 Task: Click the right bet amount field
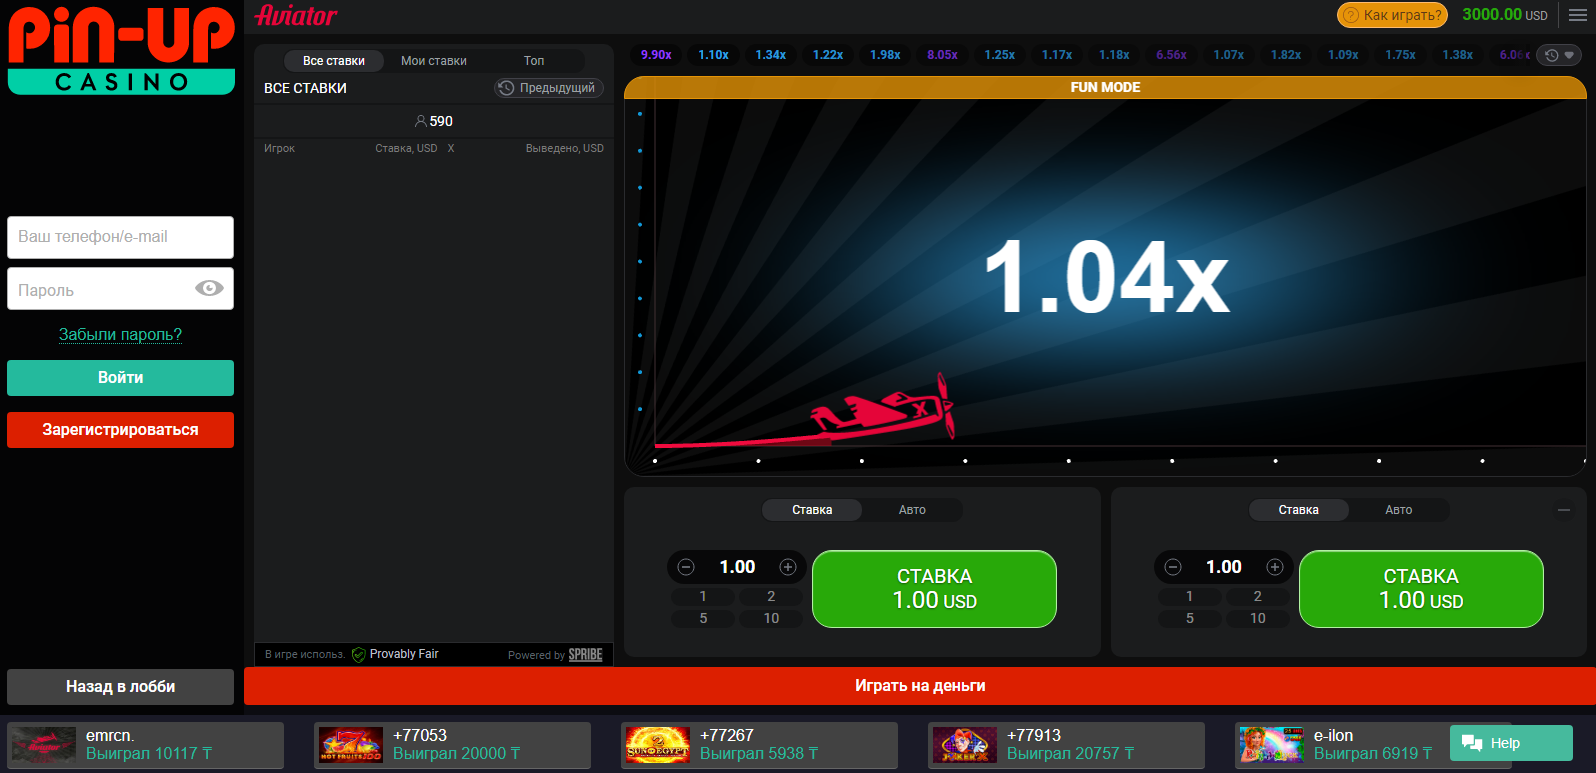pyautogui.click(x=1224, y=567)
